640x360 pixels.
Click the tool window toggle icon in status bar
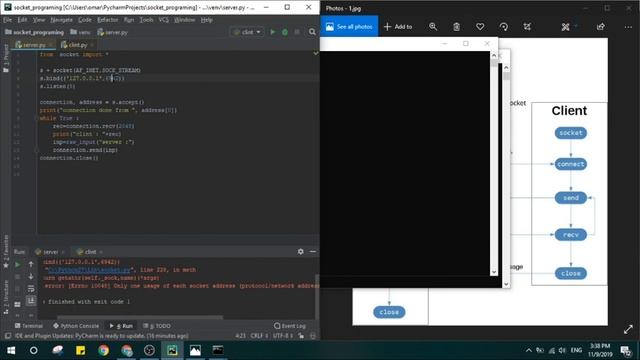point(7,336)
